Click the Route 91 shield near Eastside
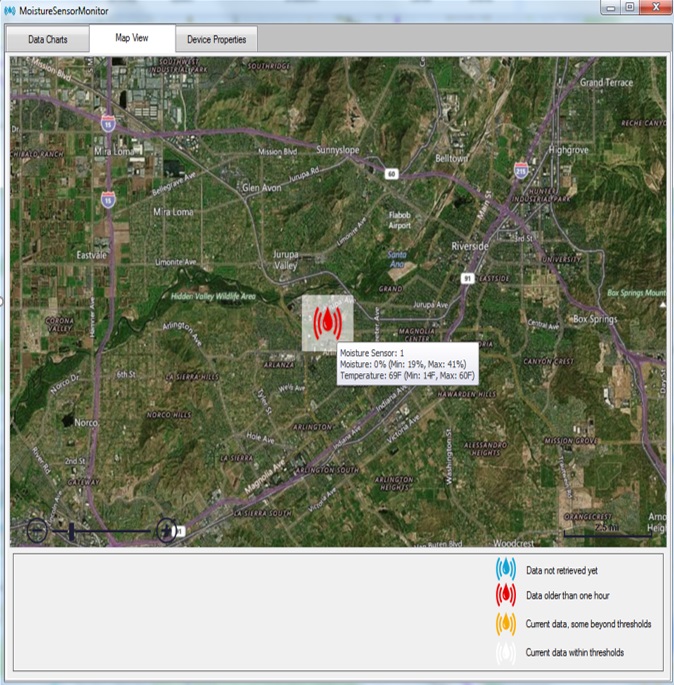 click(468, 278)
